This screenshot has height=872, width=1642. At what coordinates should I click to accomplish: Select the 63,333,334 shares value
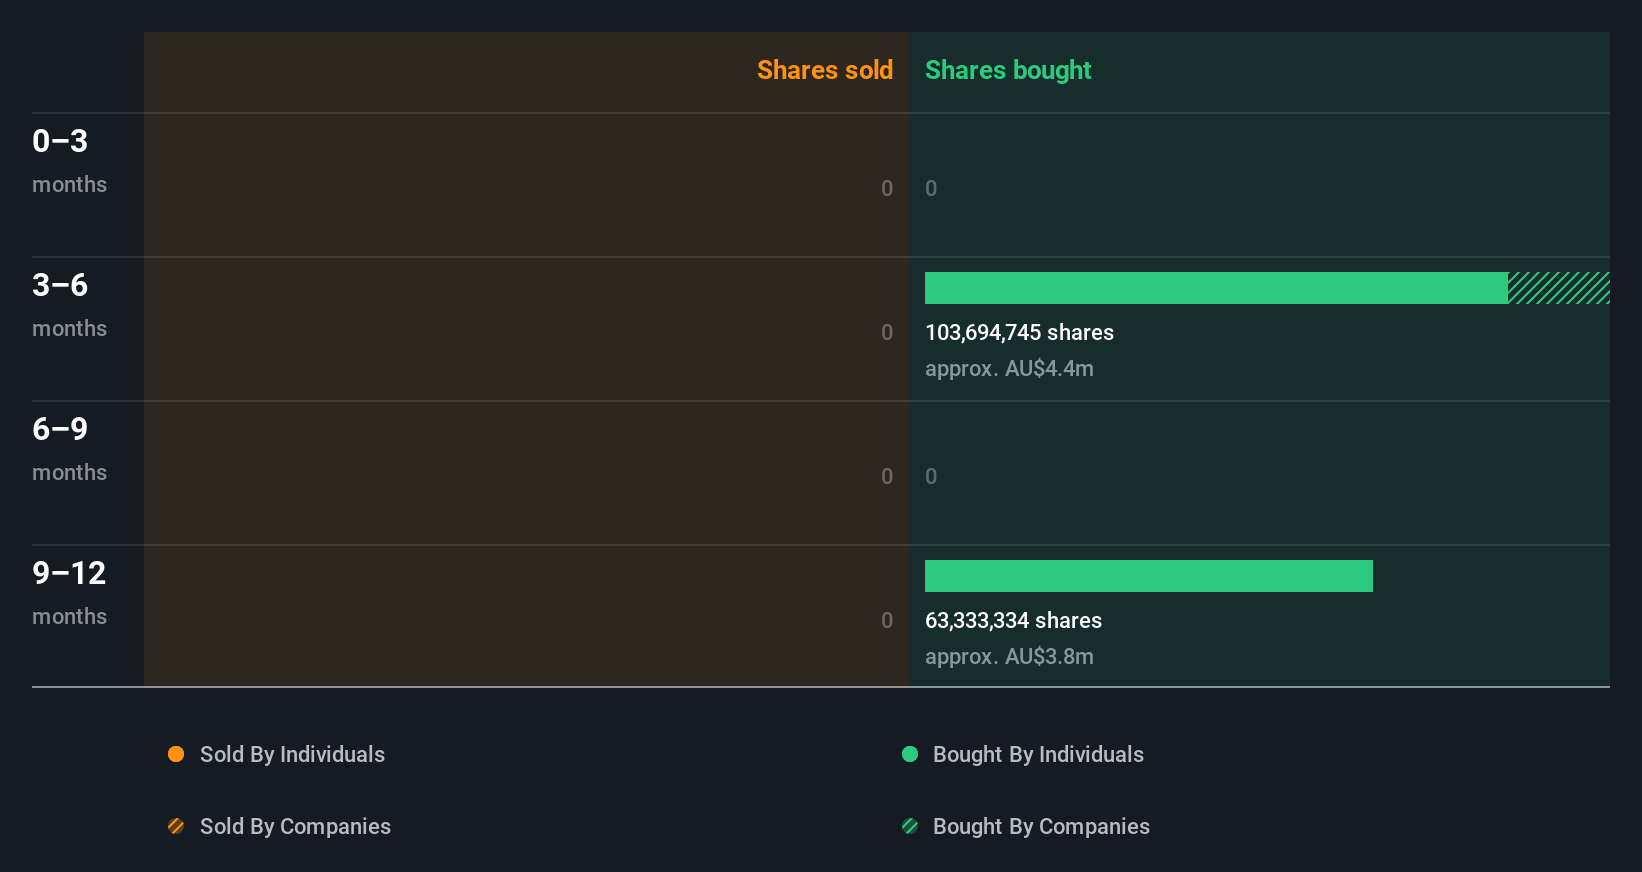[1013, 620]
